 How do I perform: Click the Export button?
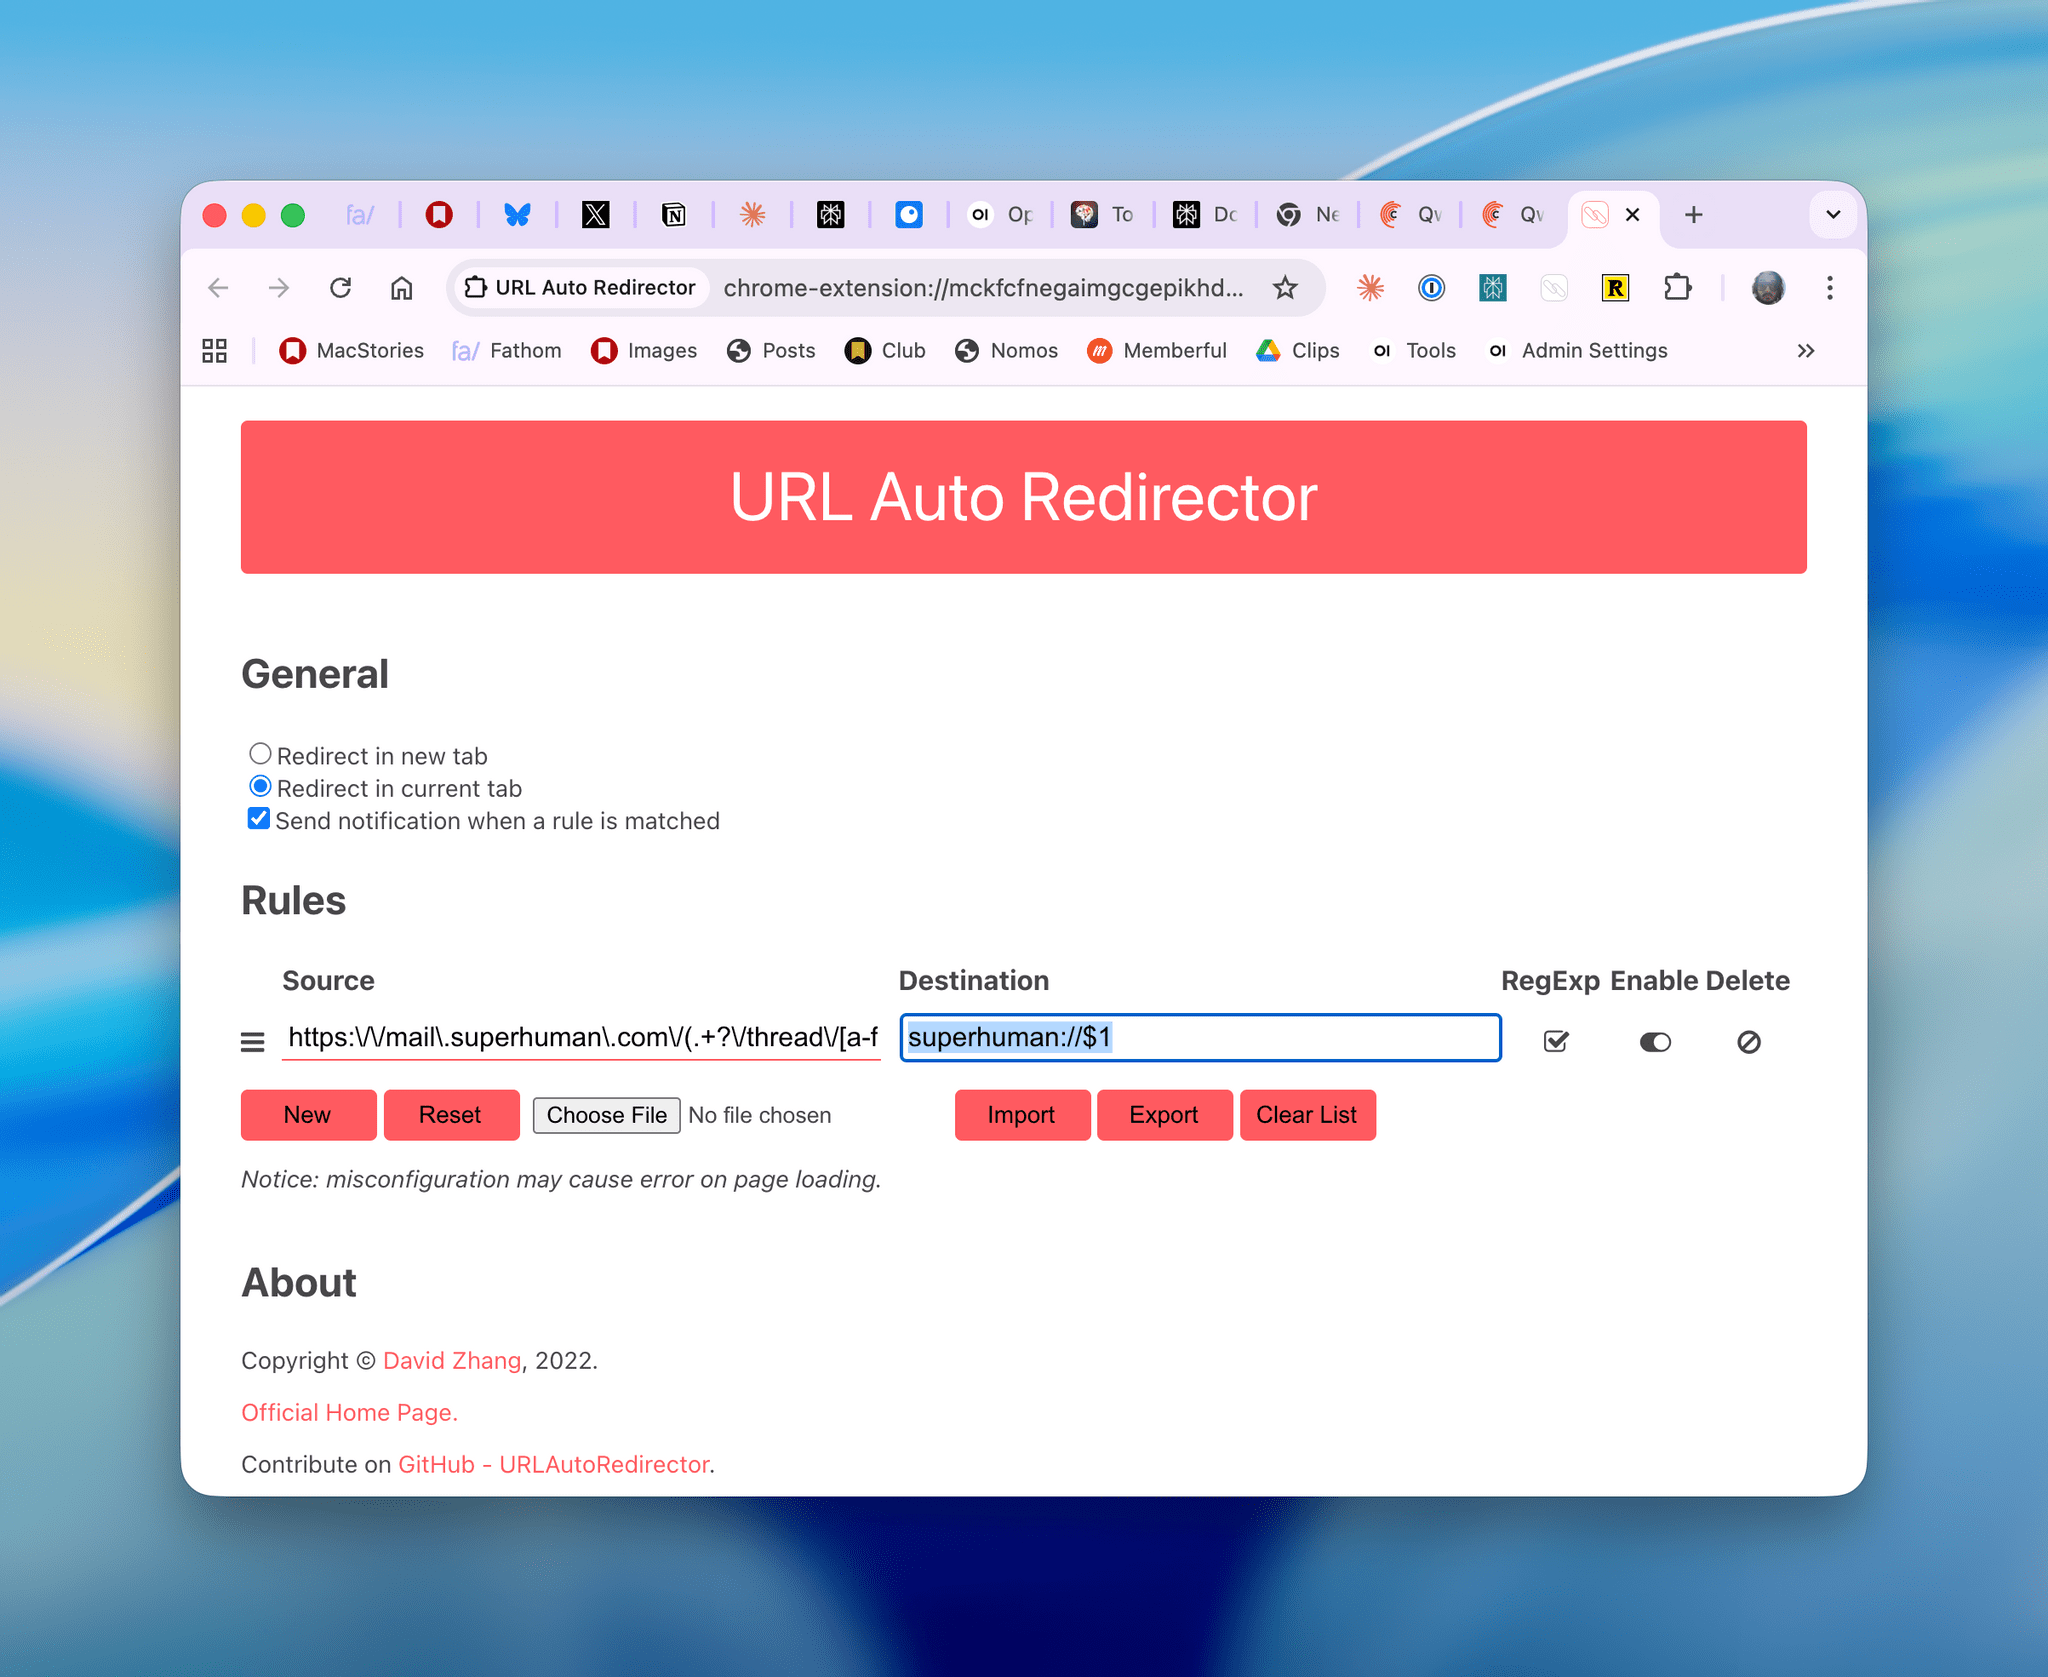point(1164,1115)
